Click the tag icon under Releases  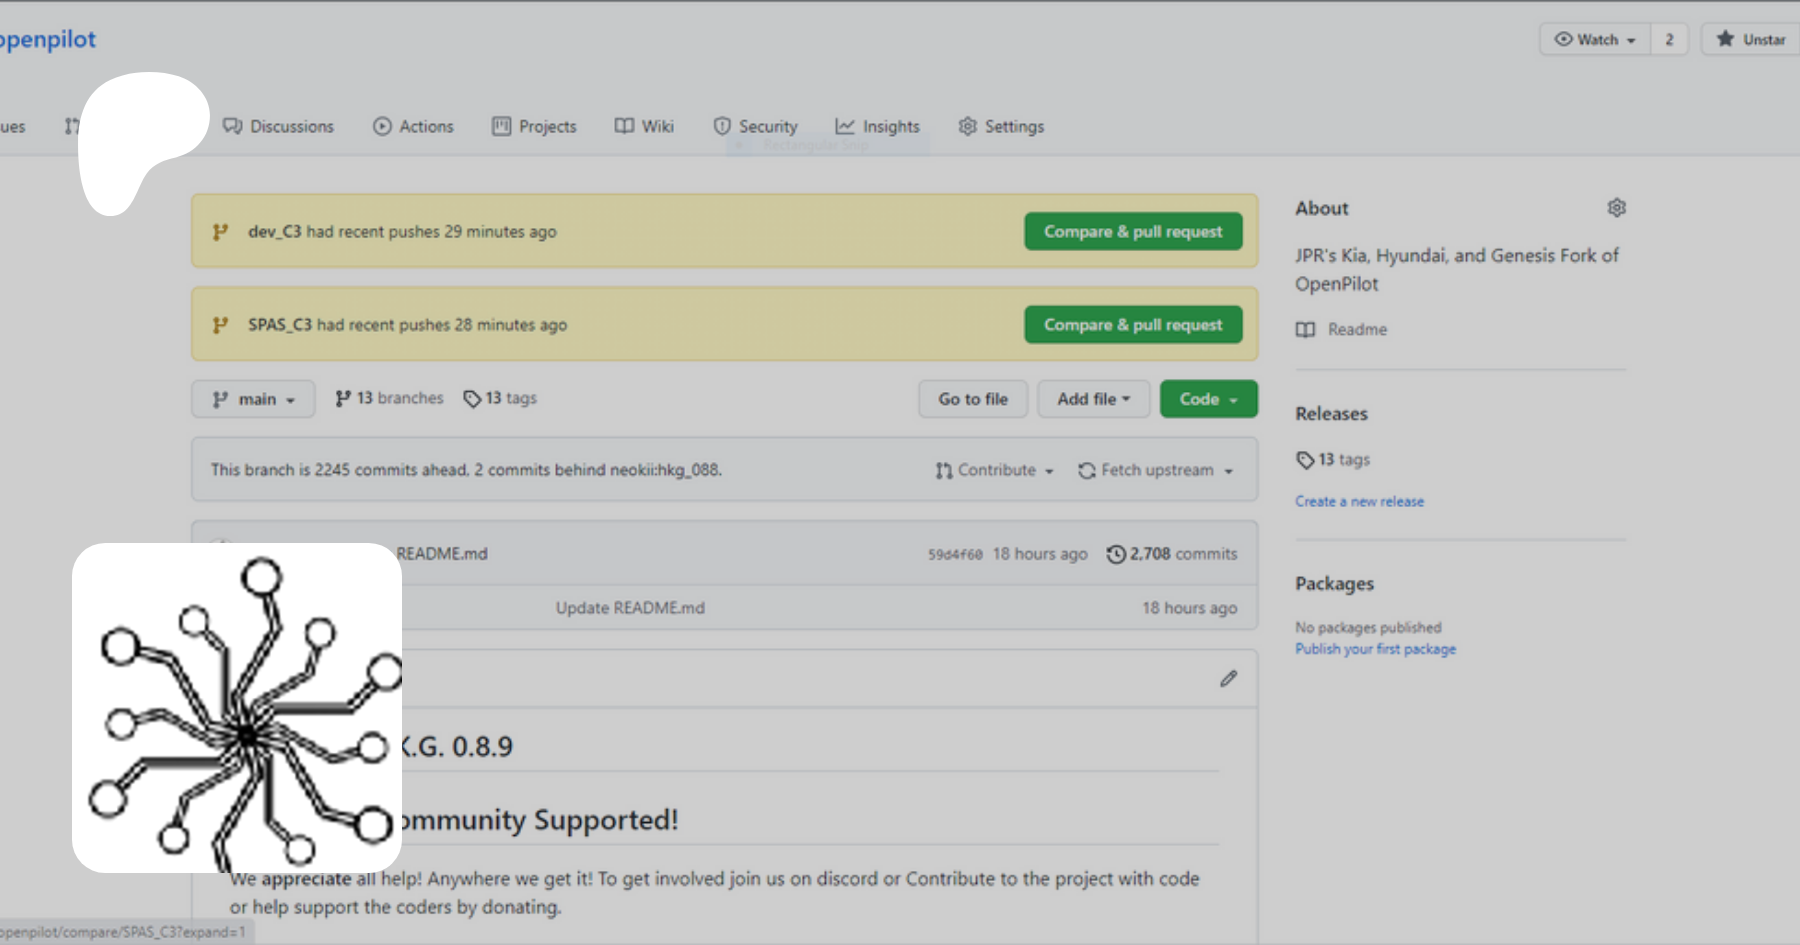[x=1305, y=460]
